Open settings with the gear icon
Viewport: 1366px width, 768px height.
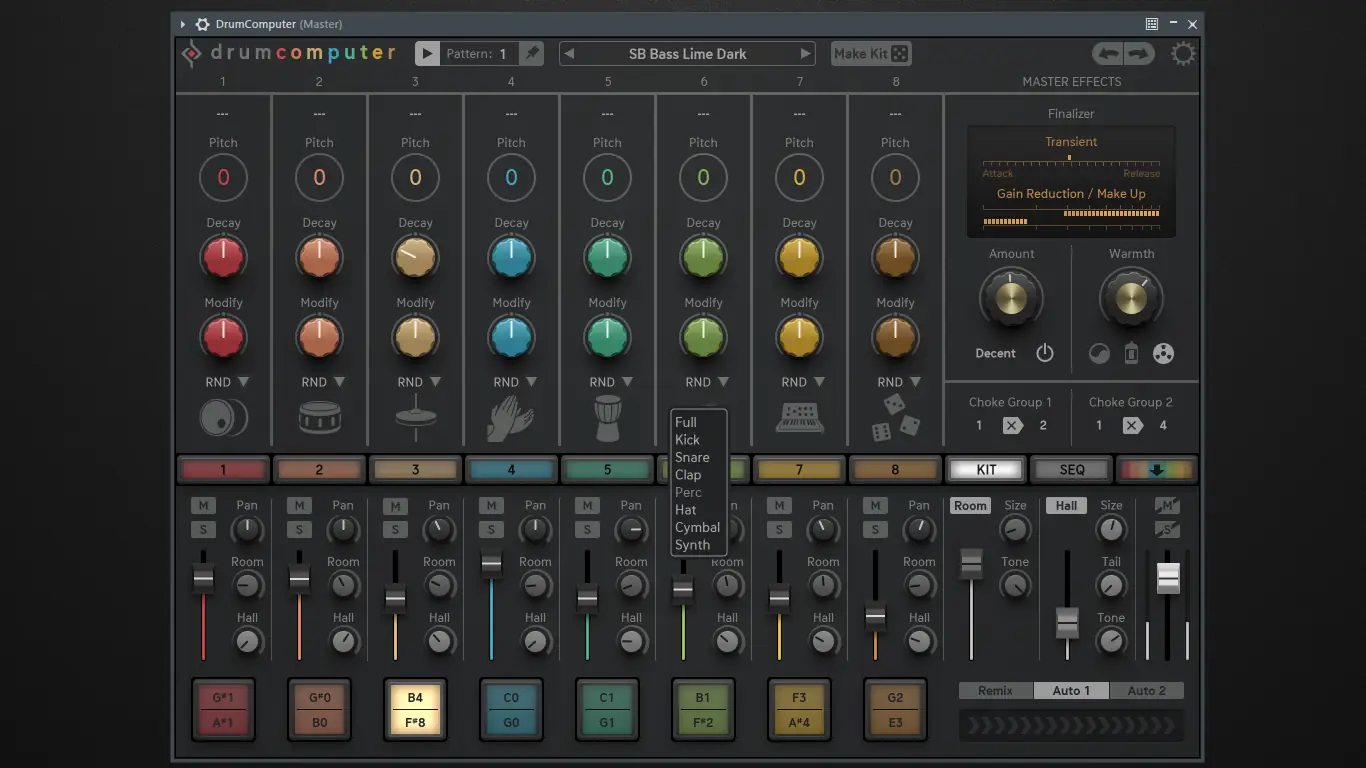click(1183, 54)
